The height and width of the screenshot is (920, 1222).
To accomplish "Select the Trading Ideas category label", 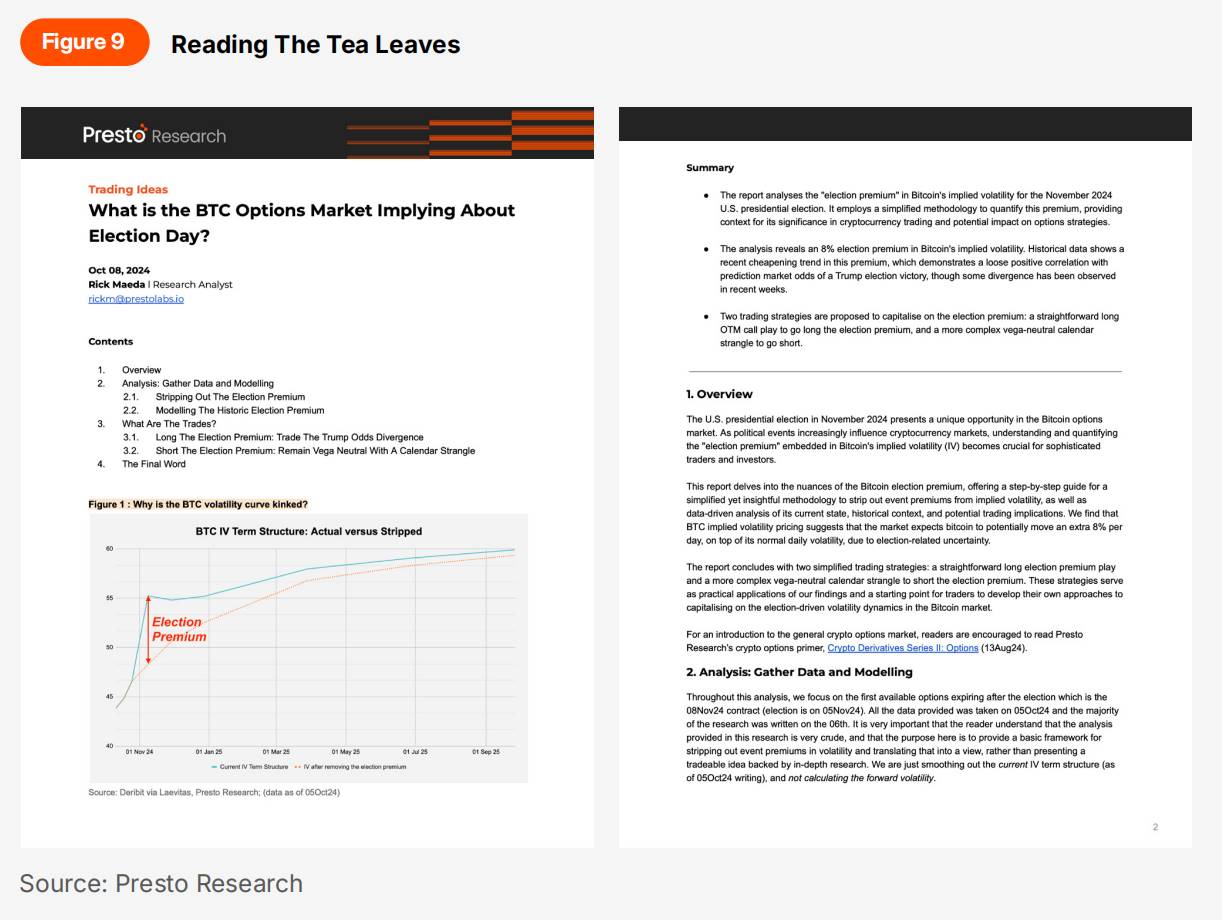I will (x=128, y=189).
